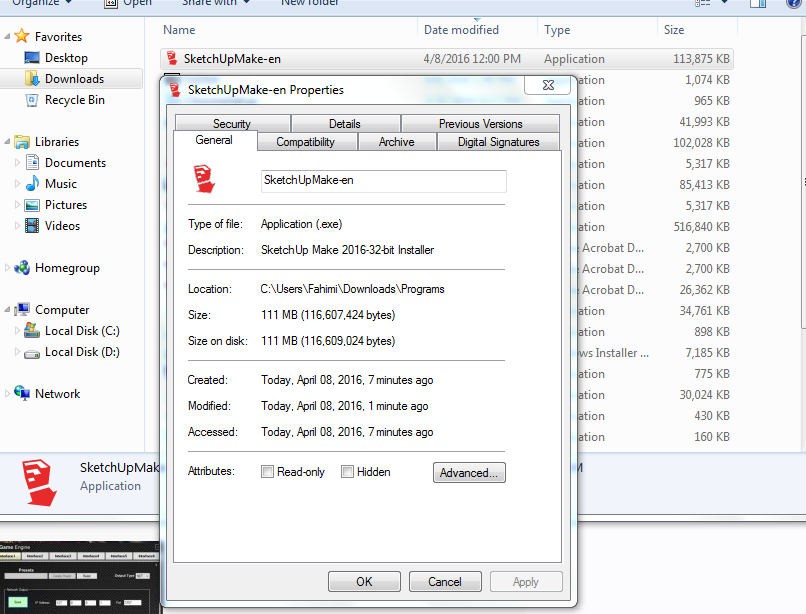
Task: Click the Explorer file list vertical scrollbar
Action: pos(803,180)
